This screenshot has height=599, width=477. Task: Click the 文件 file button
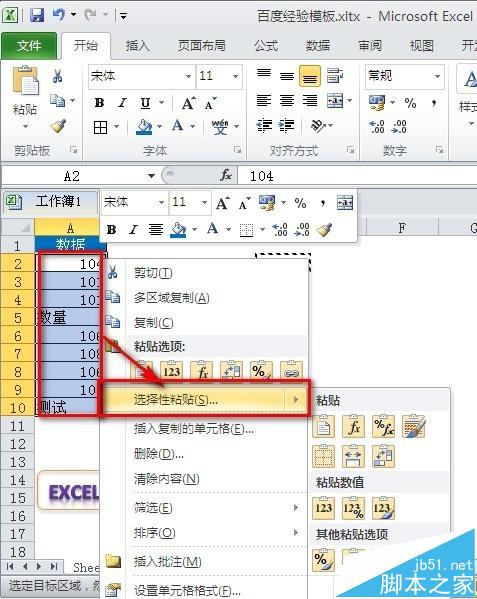29,46
